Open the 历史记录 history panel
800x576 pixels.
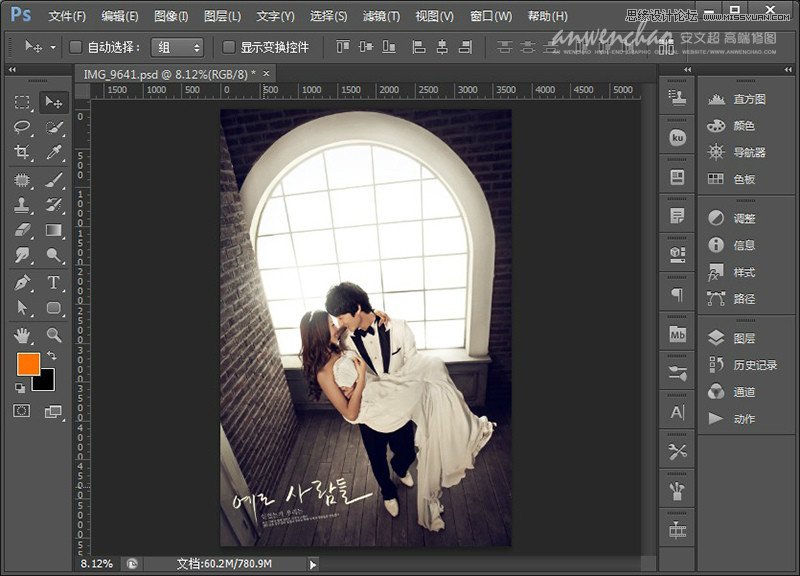pyautogui.click(x=754, y=365)
